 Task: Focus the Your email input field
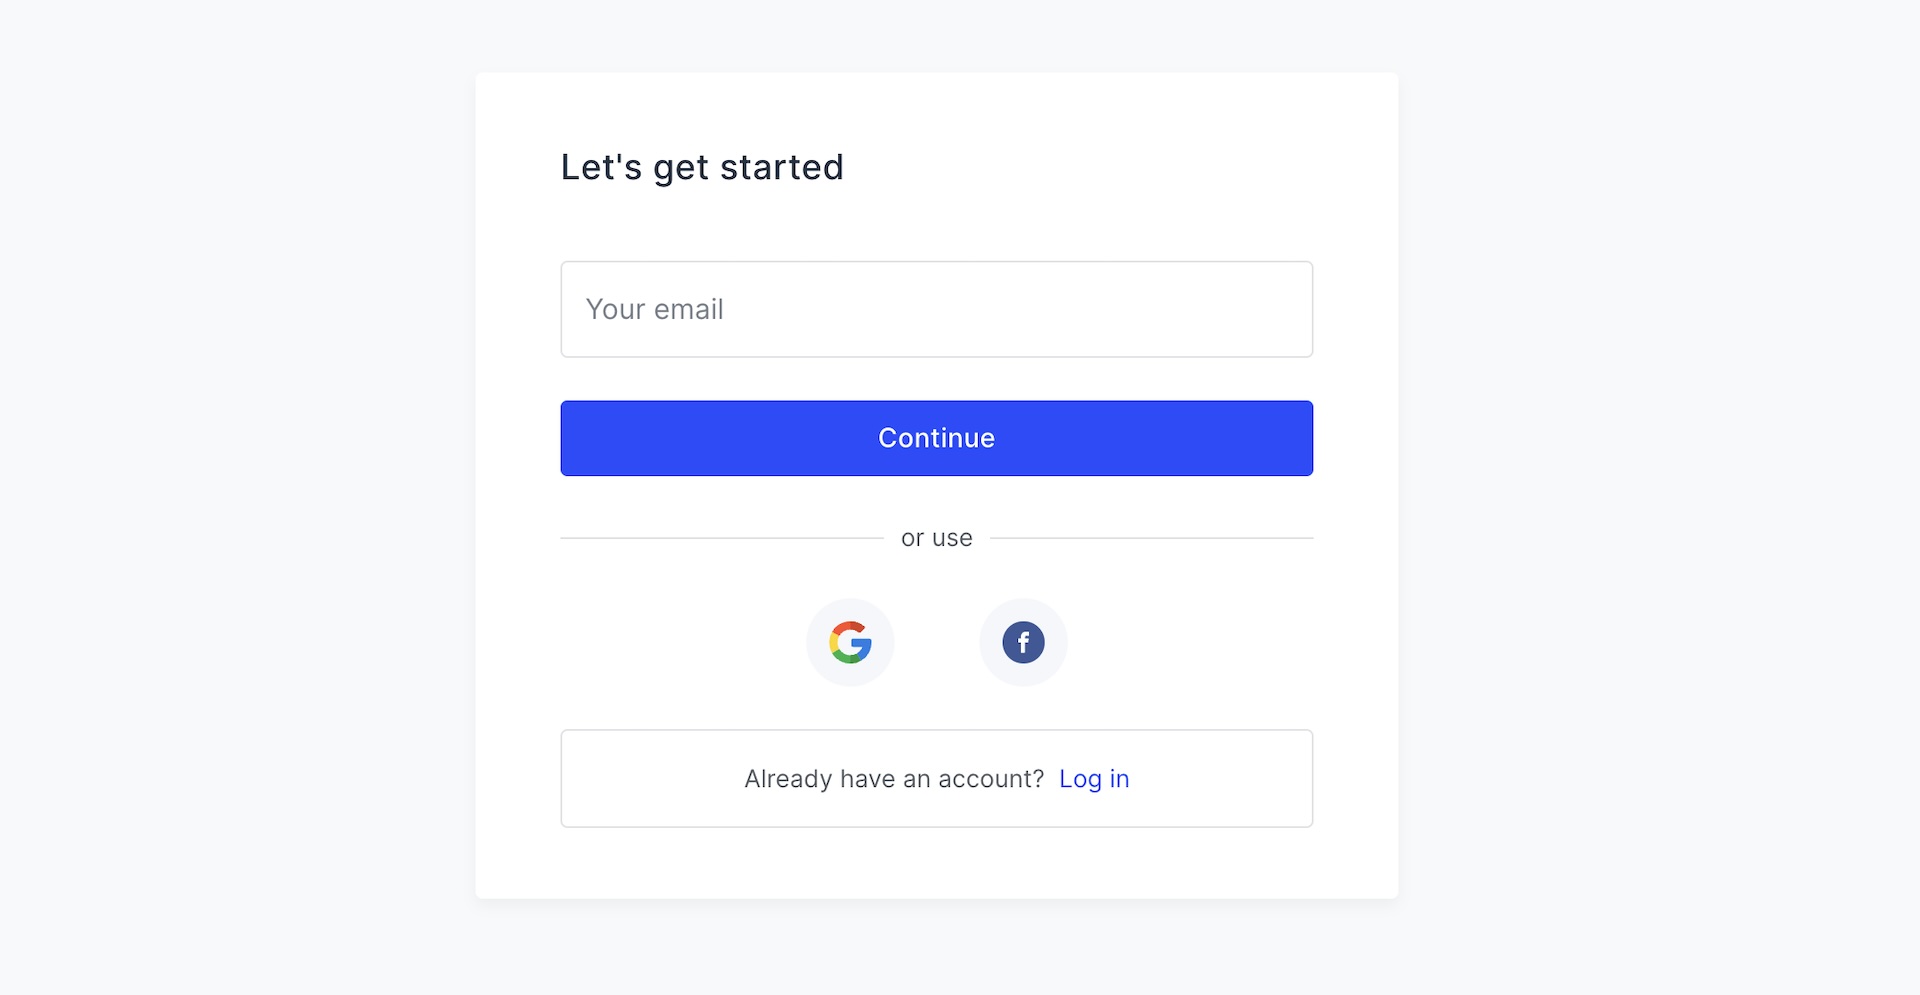(936, 309)
